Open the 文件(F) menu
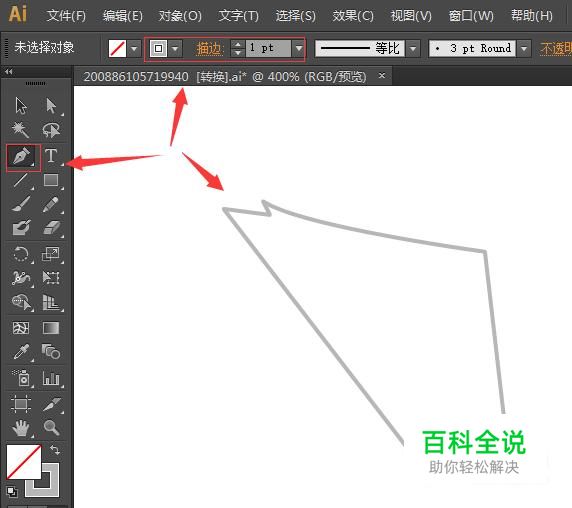Image resolution: width=572 pixels, height=508 pixels. [66, 16]
